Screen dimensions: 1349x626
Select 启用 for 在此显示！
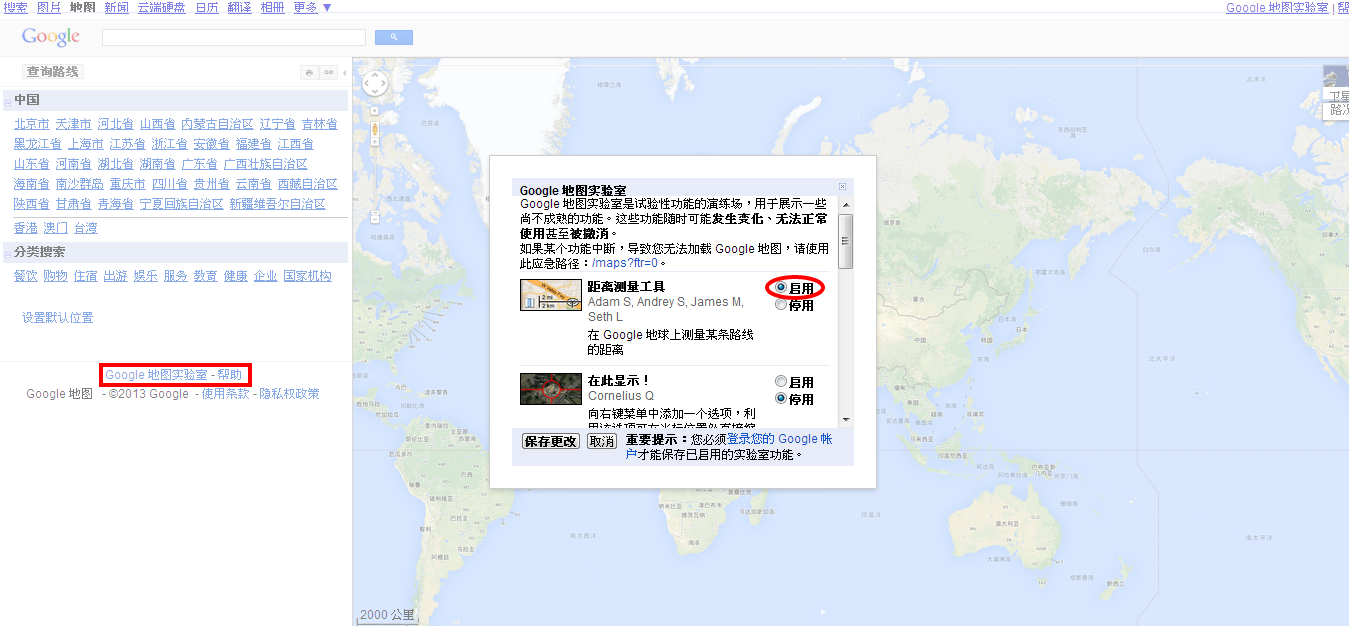point(781,382)
